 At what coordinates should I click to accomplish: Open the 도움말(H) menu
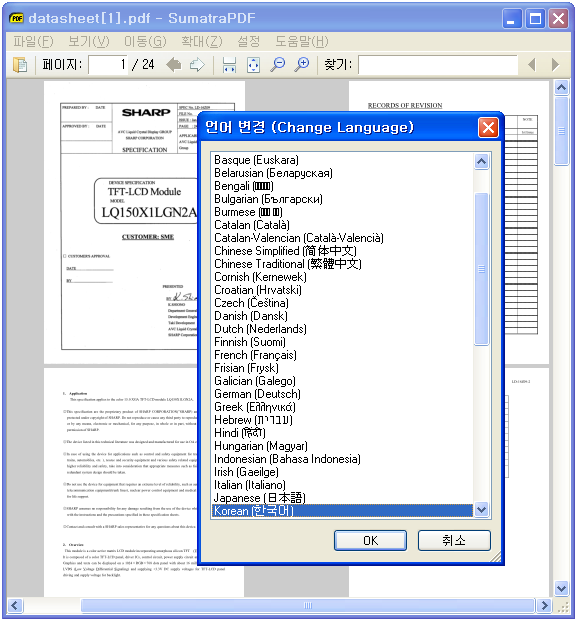coord(302,41)
